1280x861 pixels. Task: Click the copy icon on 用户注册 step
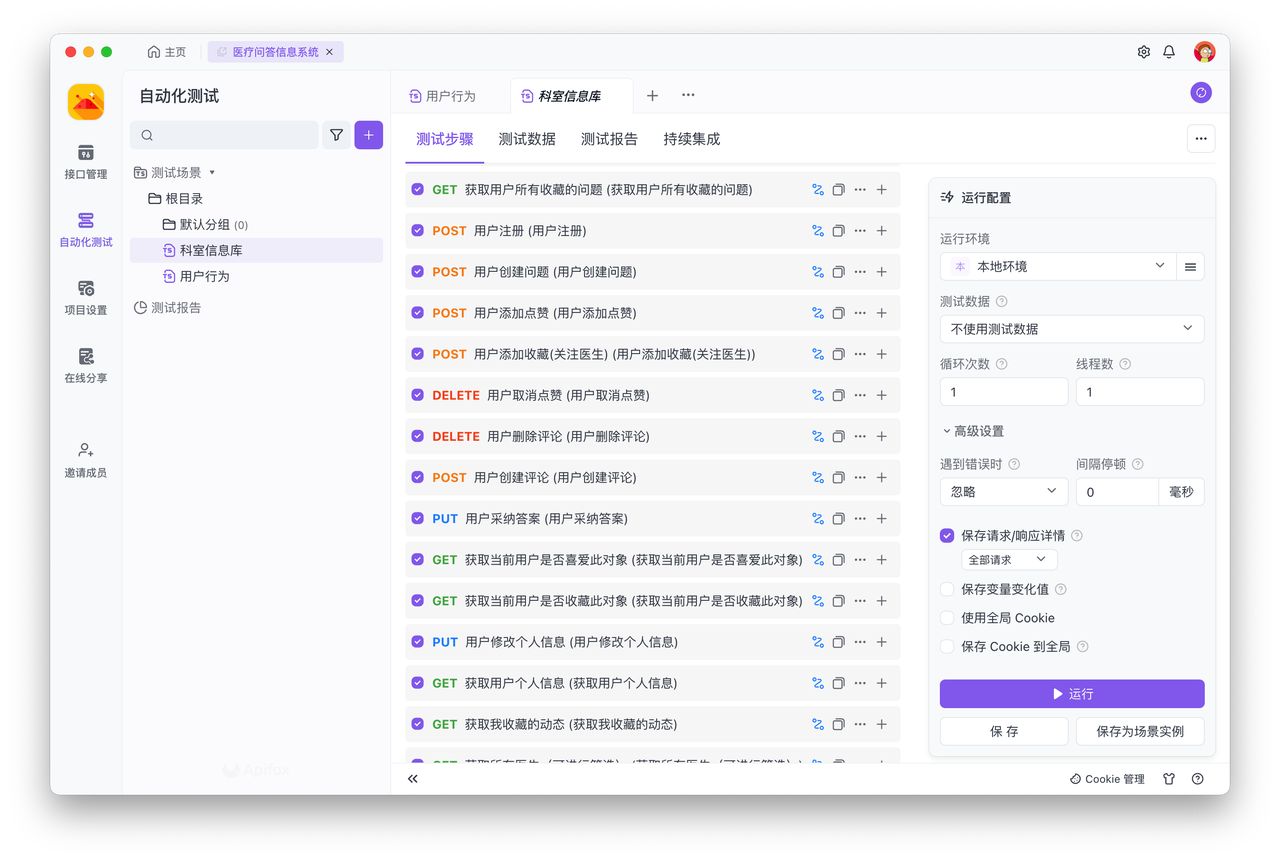[x=839, y=231]
